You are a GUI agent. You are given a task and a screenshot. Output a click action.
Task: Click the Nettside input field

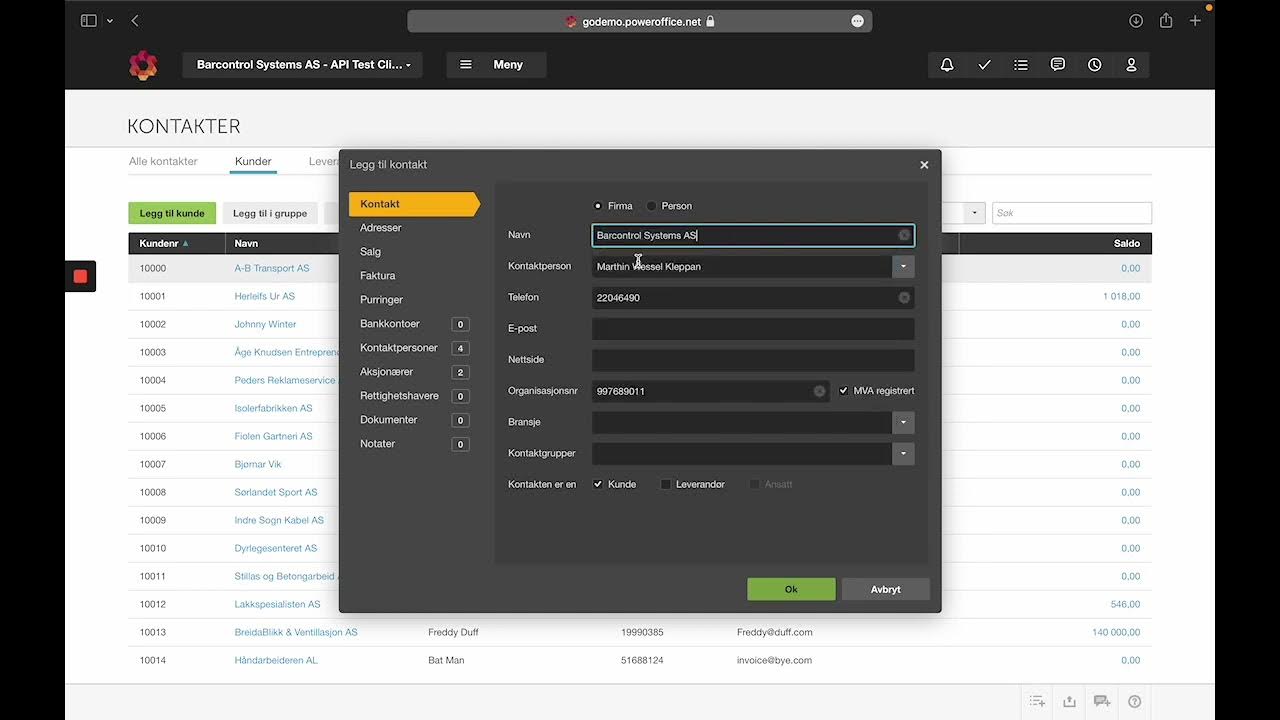753,360
